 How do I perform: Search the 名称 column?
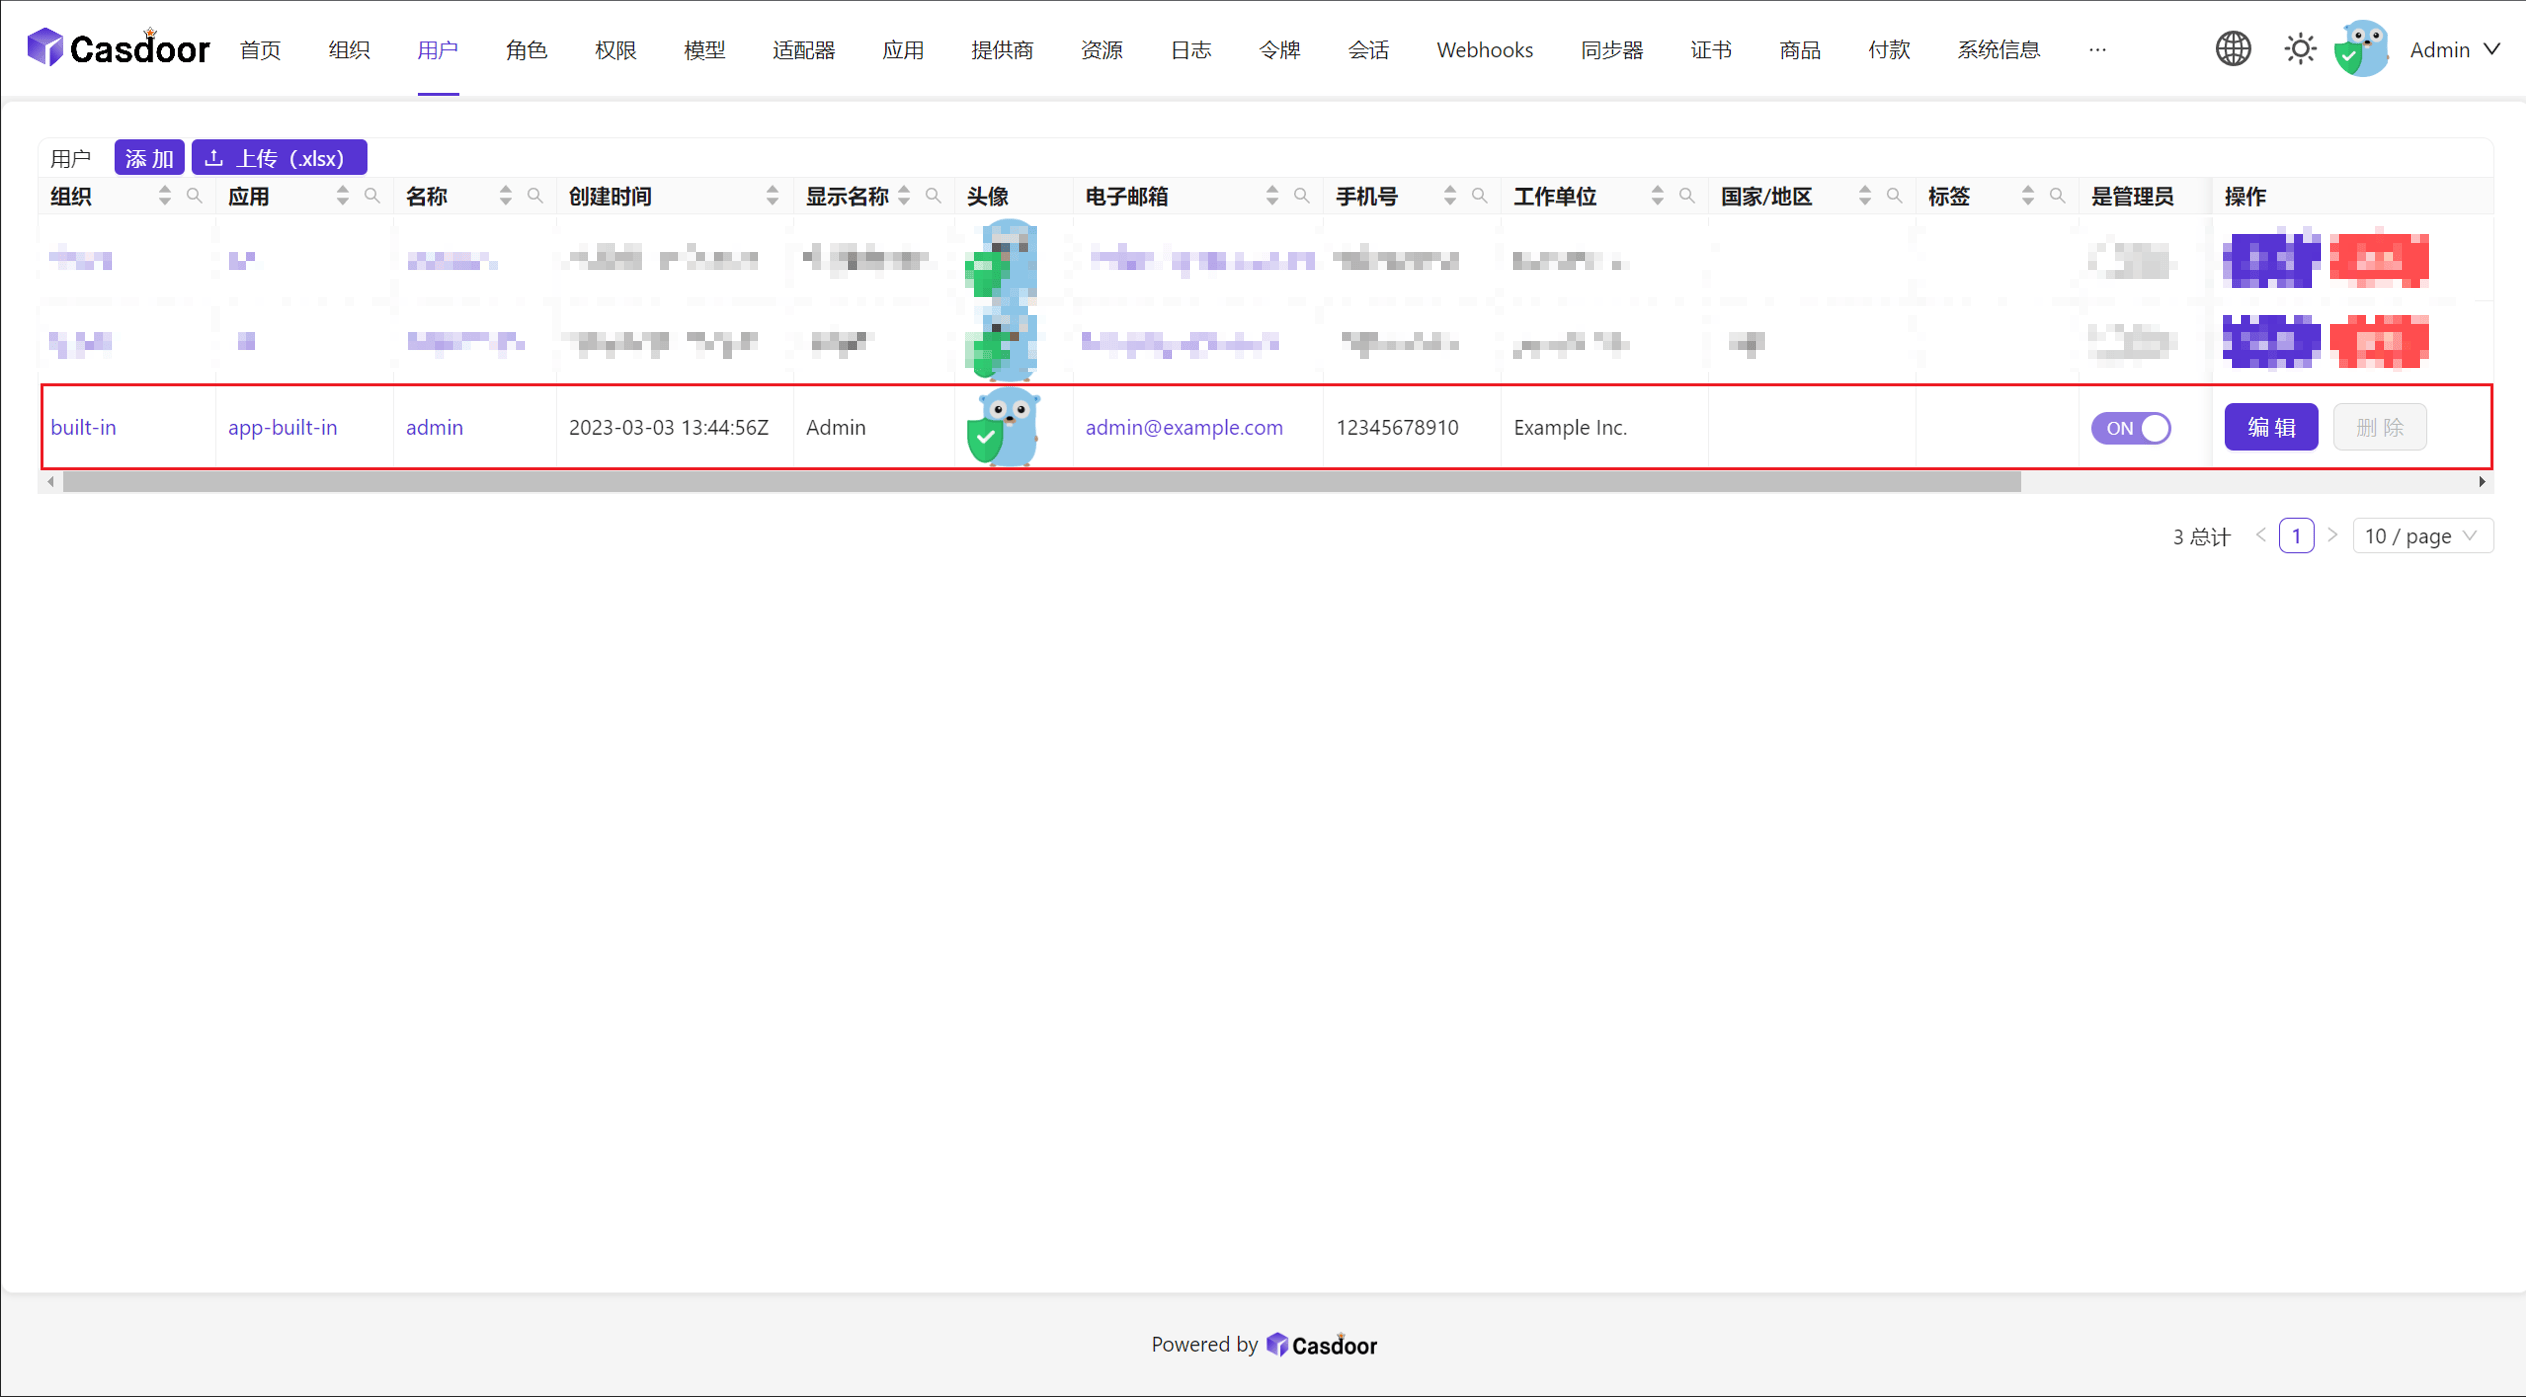click(x=535, y=196)
